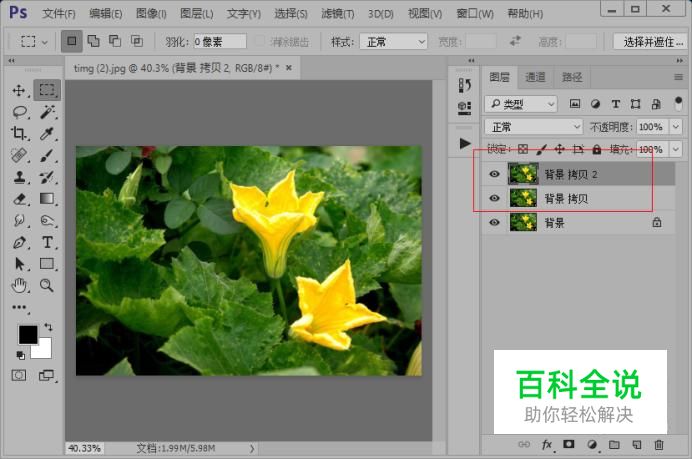Open the extra tools ellipsis menu

click(x=19, y=307)
